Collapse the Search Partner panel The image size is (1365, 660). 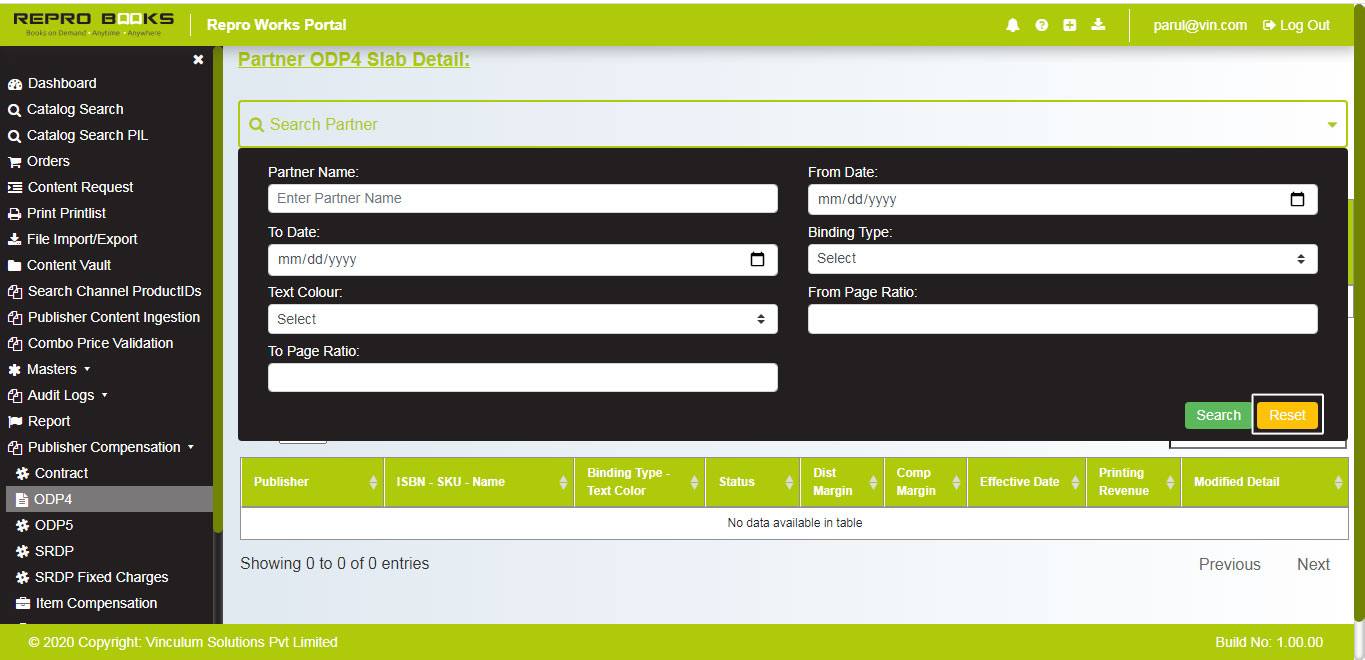(x=1332, y=125)
